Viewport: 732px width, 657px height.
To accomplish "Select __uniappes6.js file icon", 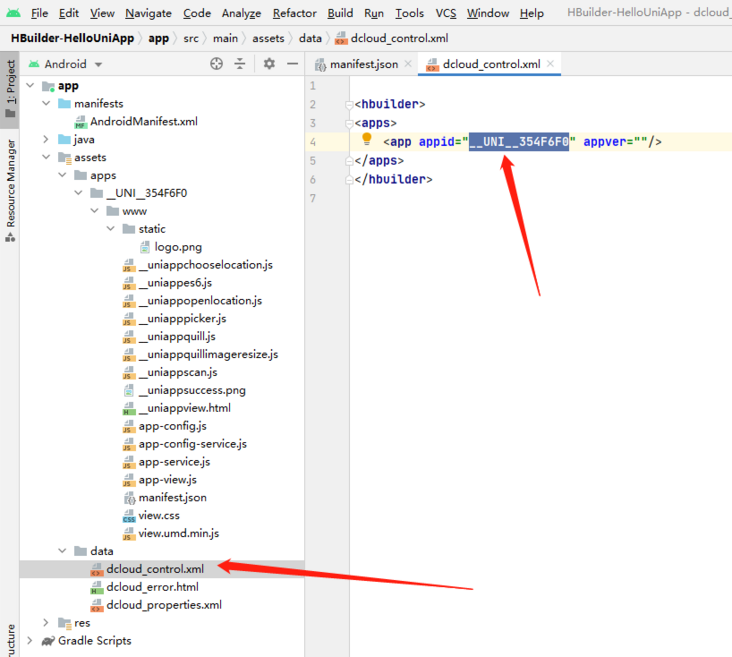I will tap(129, 283).
